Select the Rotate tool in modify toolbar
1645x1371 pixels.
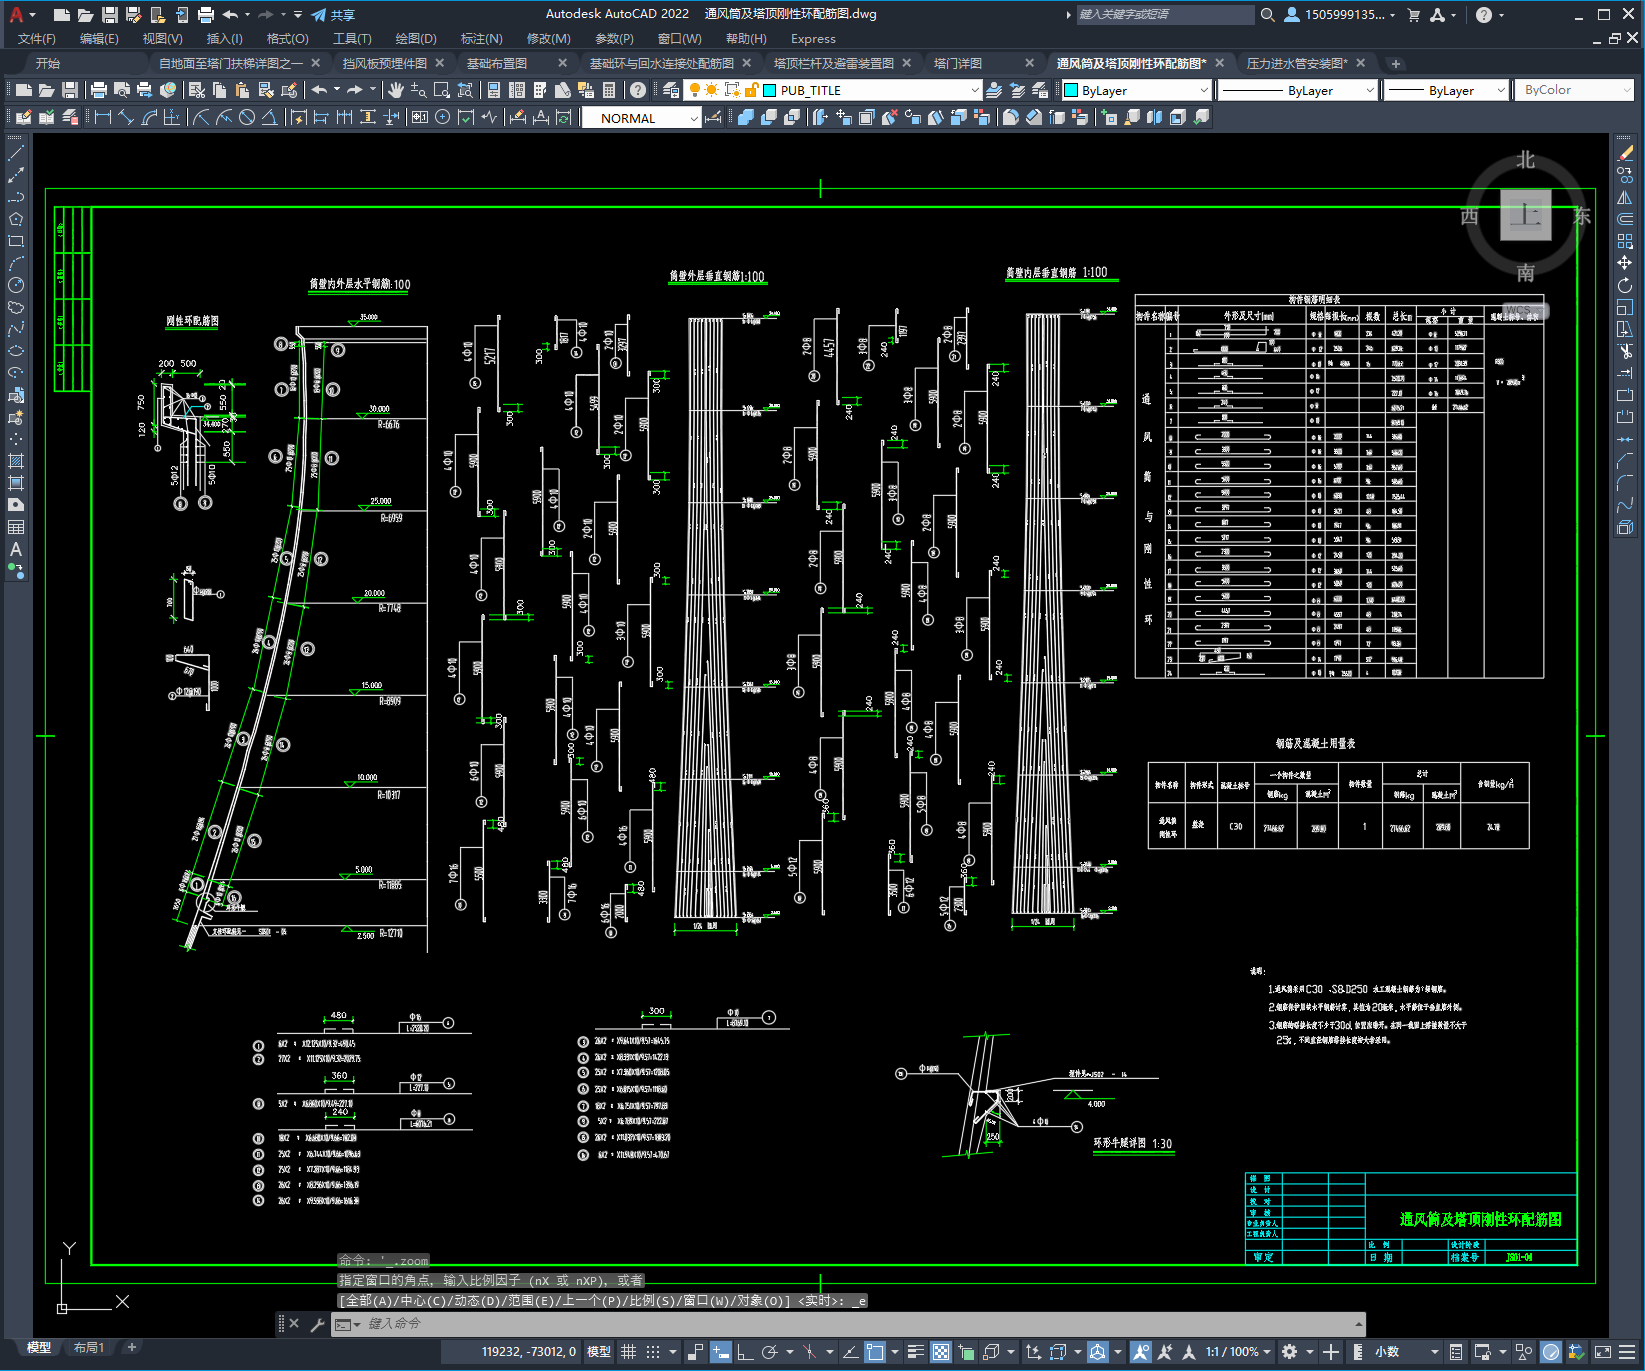click(x=1625, y=285)
